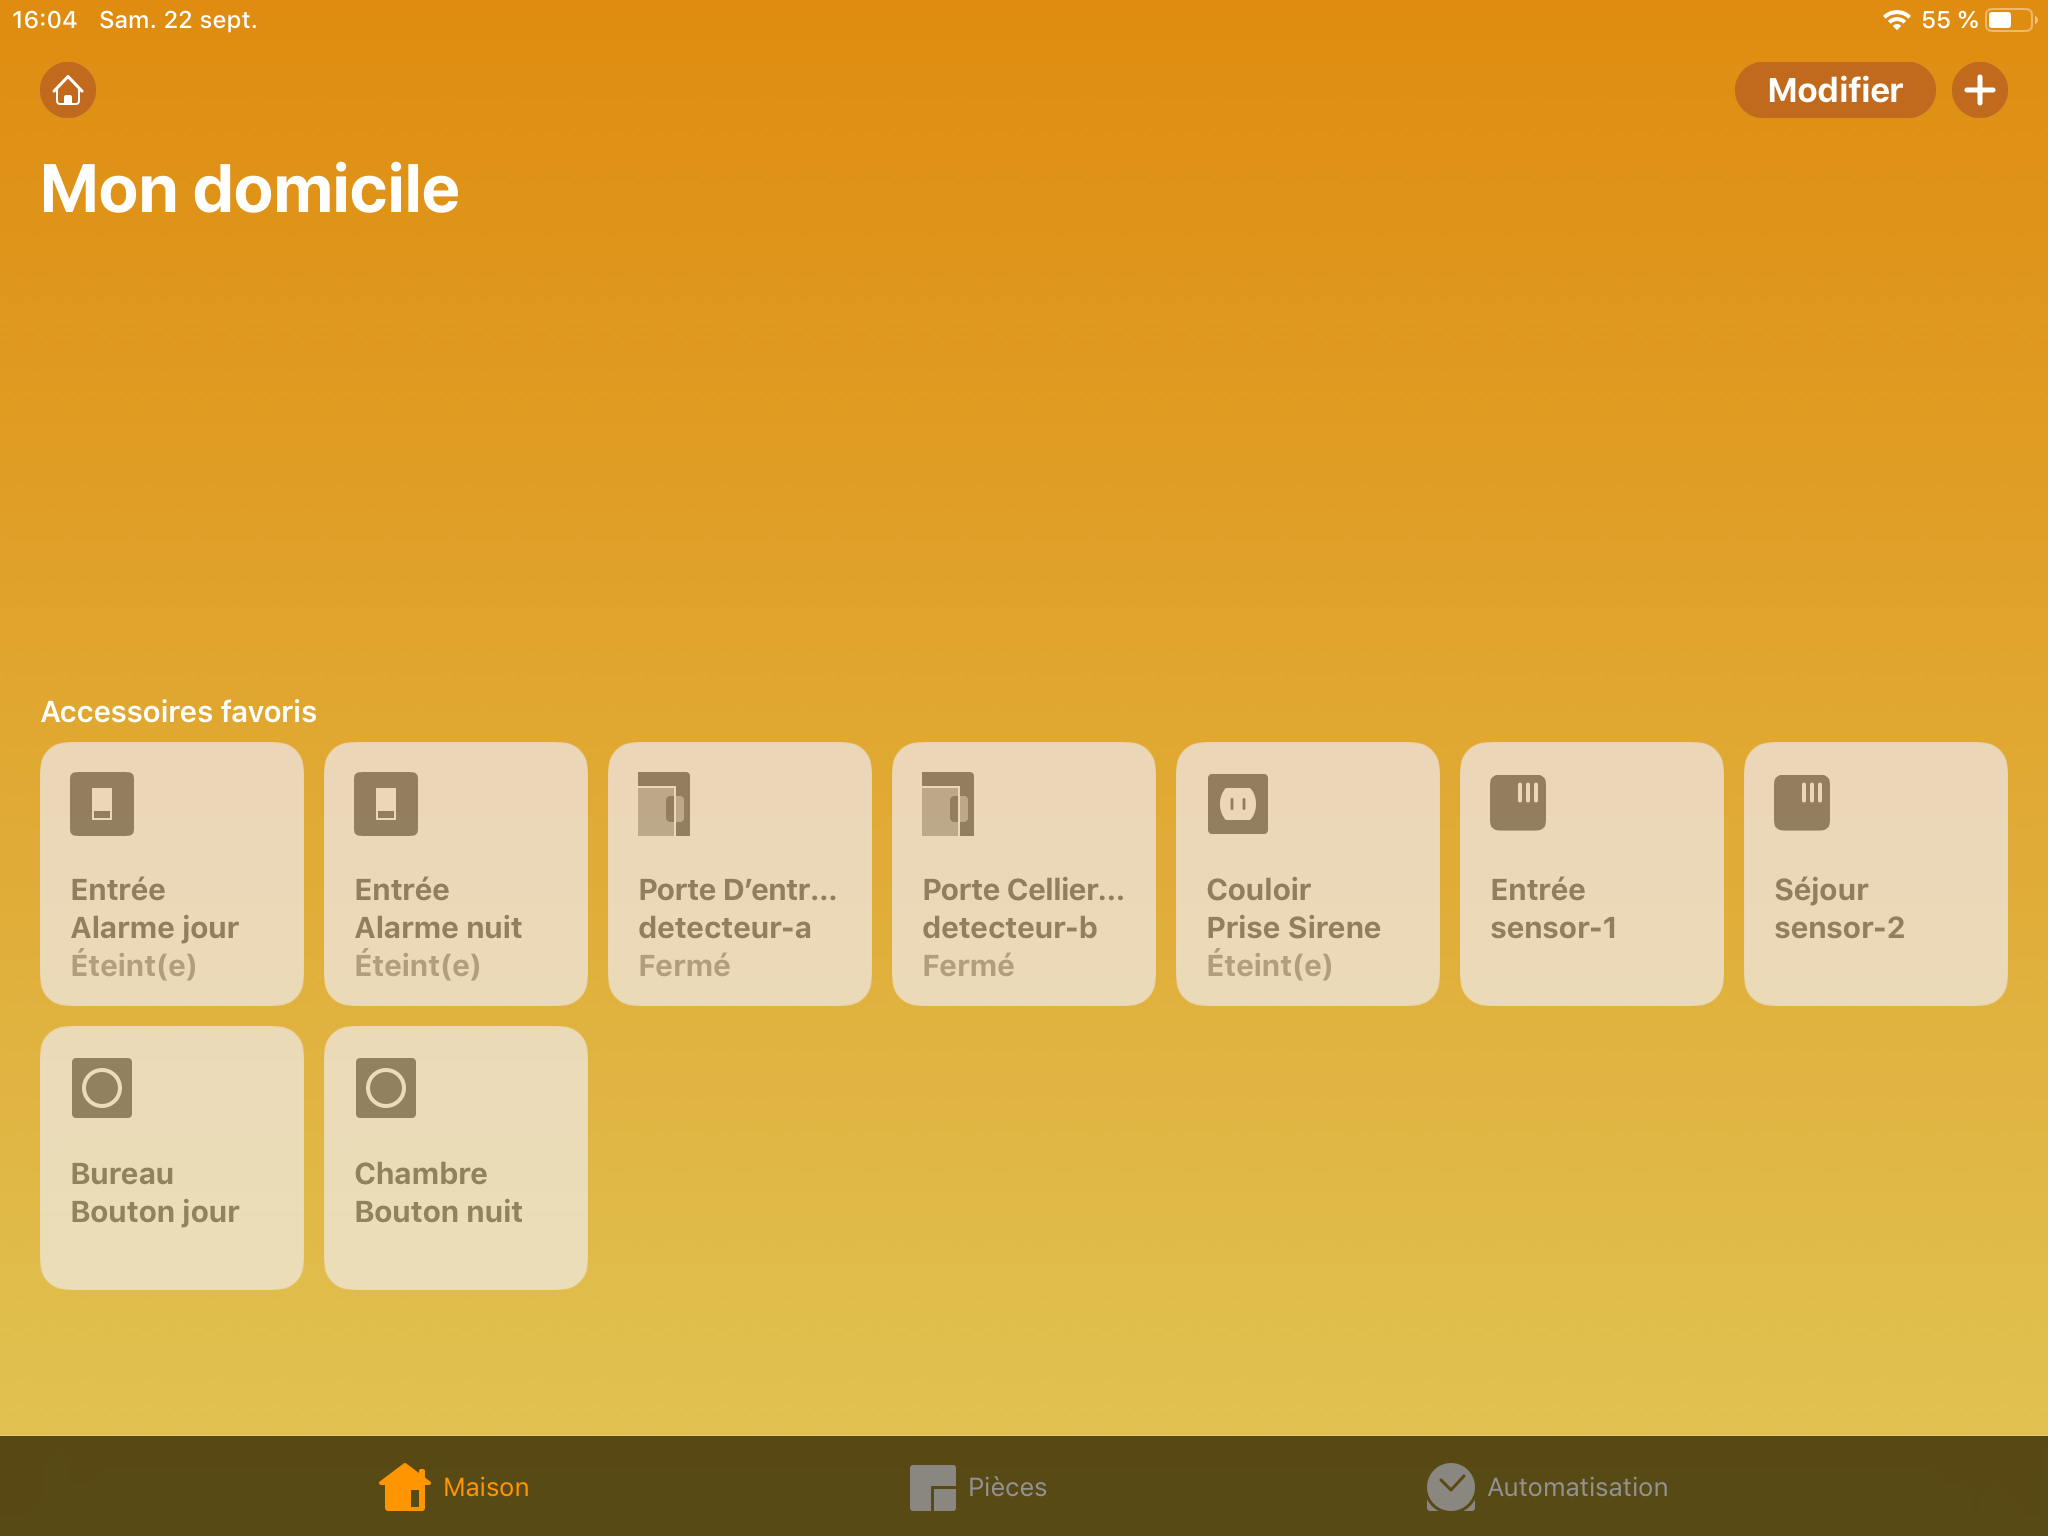Image resolution: width=2048 pixels, height=1536 pixels.
Task: Toggle the Entrée Alarme nuit switch tile
Action: click(455, 873)
